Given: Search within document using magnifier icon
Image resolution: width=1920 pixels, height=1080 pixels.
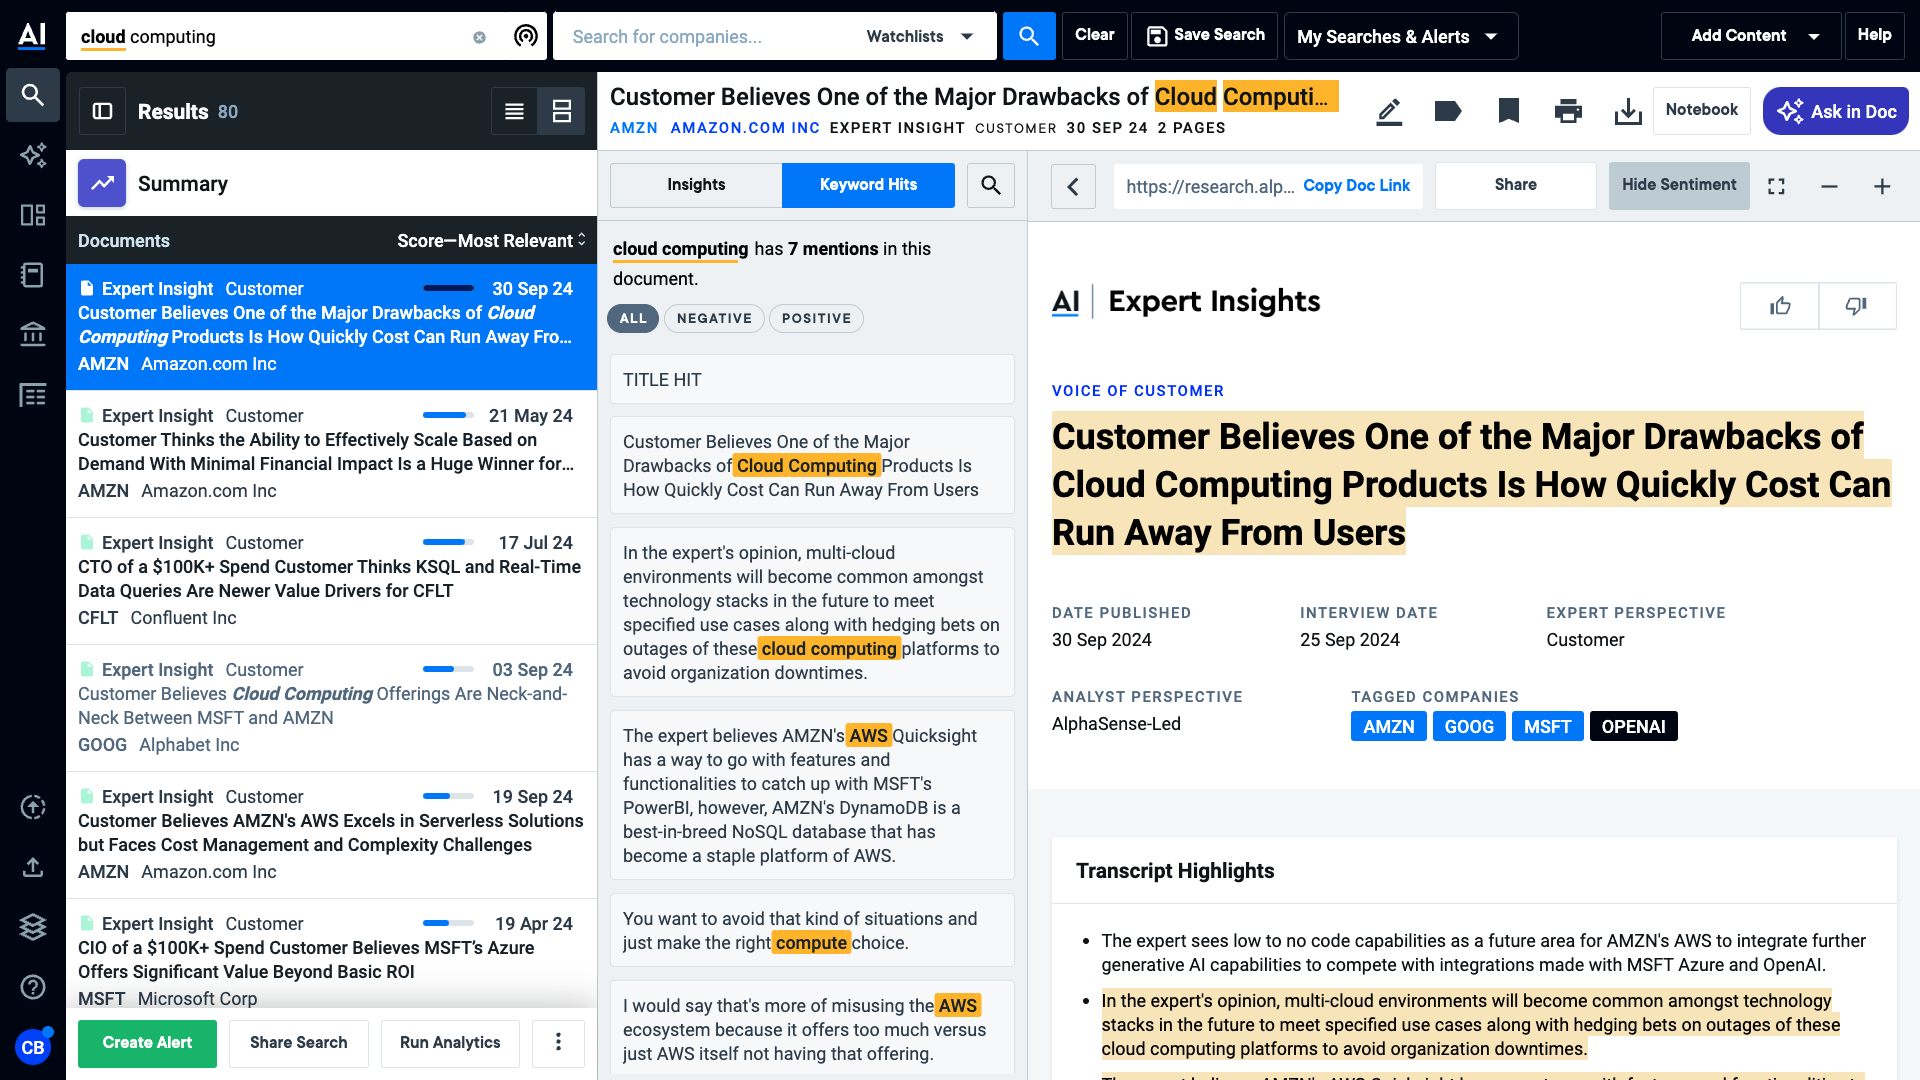Looking at the screenshot, I should pyautogui.click(x=991, y=185).
